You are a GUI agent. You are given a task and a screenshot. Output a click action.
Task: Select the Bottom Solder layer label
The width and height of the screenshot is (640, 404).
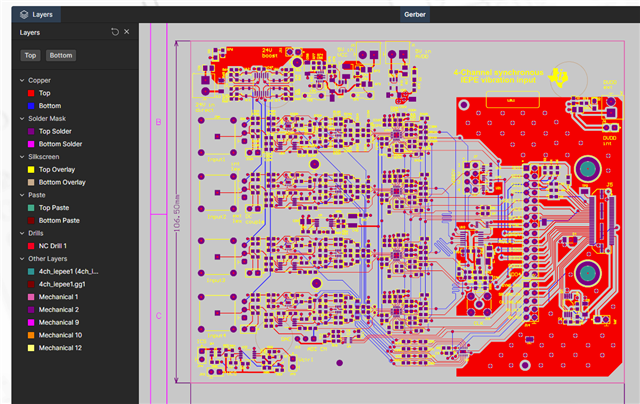pos(60,144)
